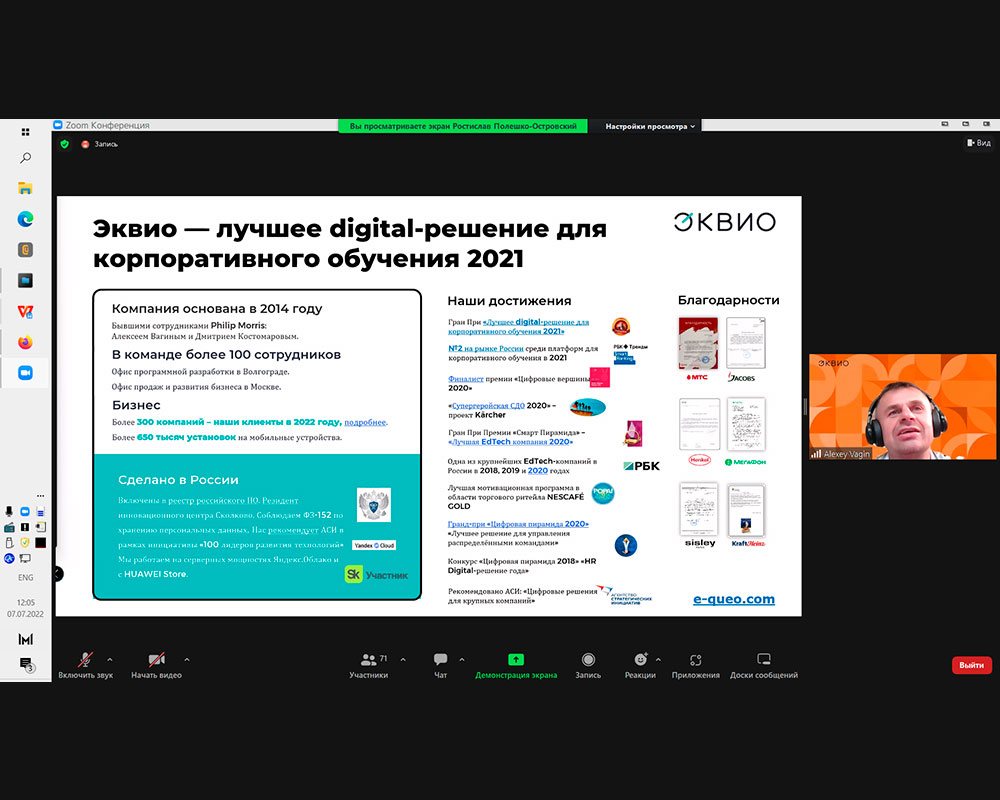Screen dimensions: 1000x800
Task: Start camera with the Начать видео button
Action: click(156, 665)
